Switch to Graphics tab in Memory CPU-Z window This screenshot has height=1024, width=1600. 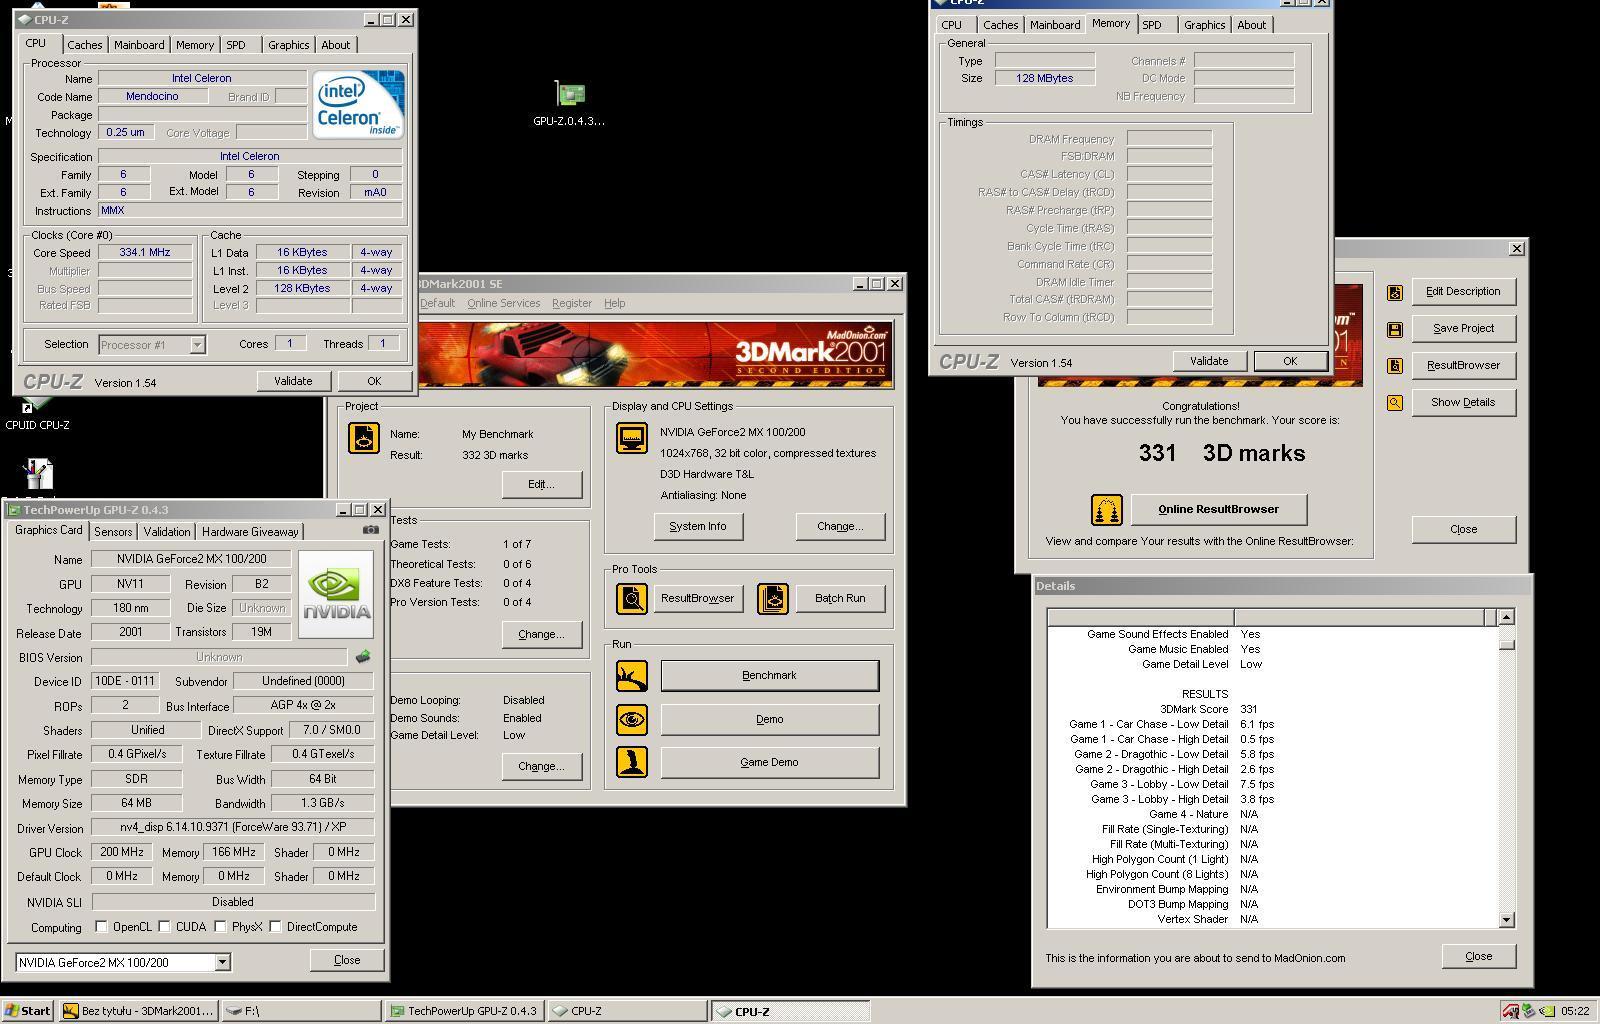pyautogui.click(x=1204, y=25)
